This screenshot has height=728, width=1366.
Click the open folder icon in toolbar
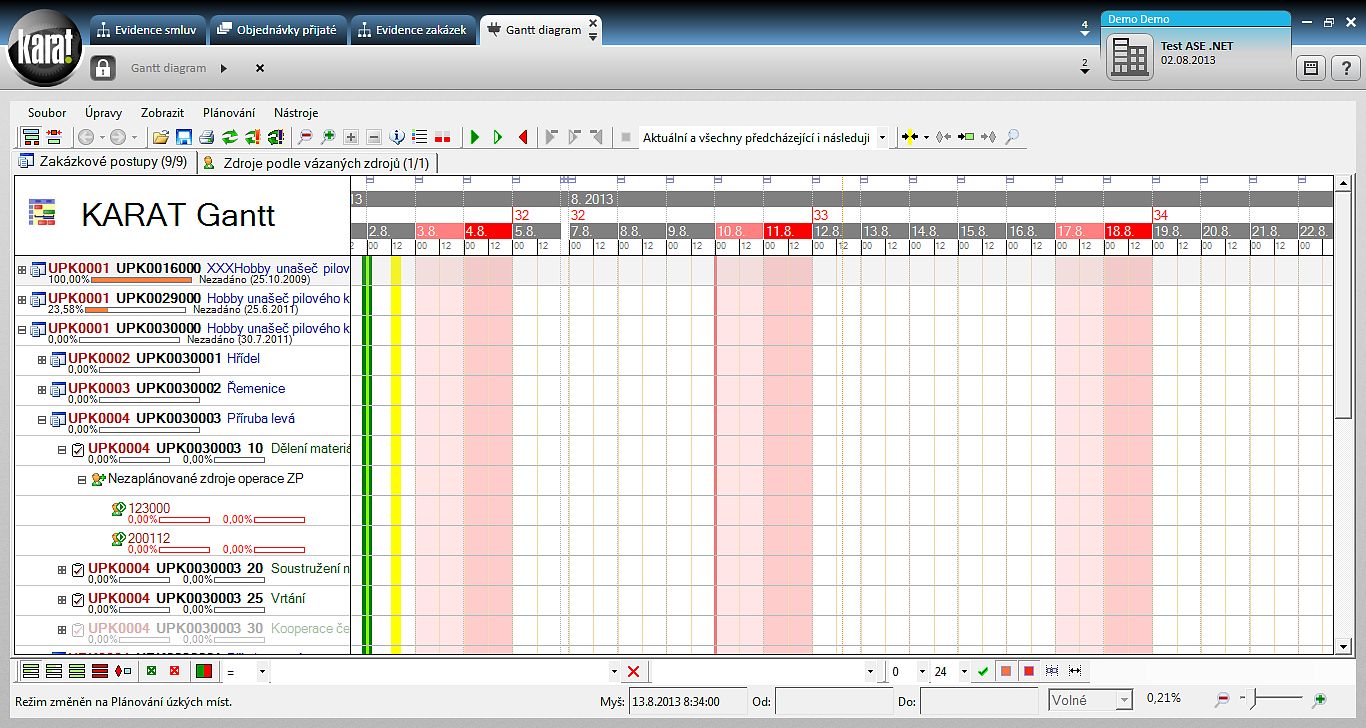pos(160,137)
